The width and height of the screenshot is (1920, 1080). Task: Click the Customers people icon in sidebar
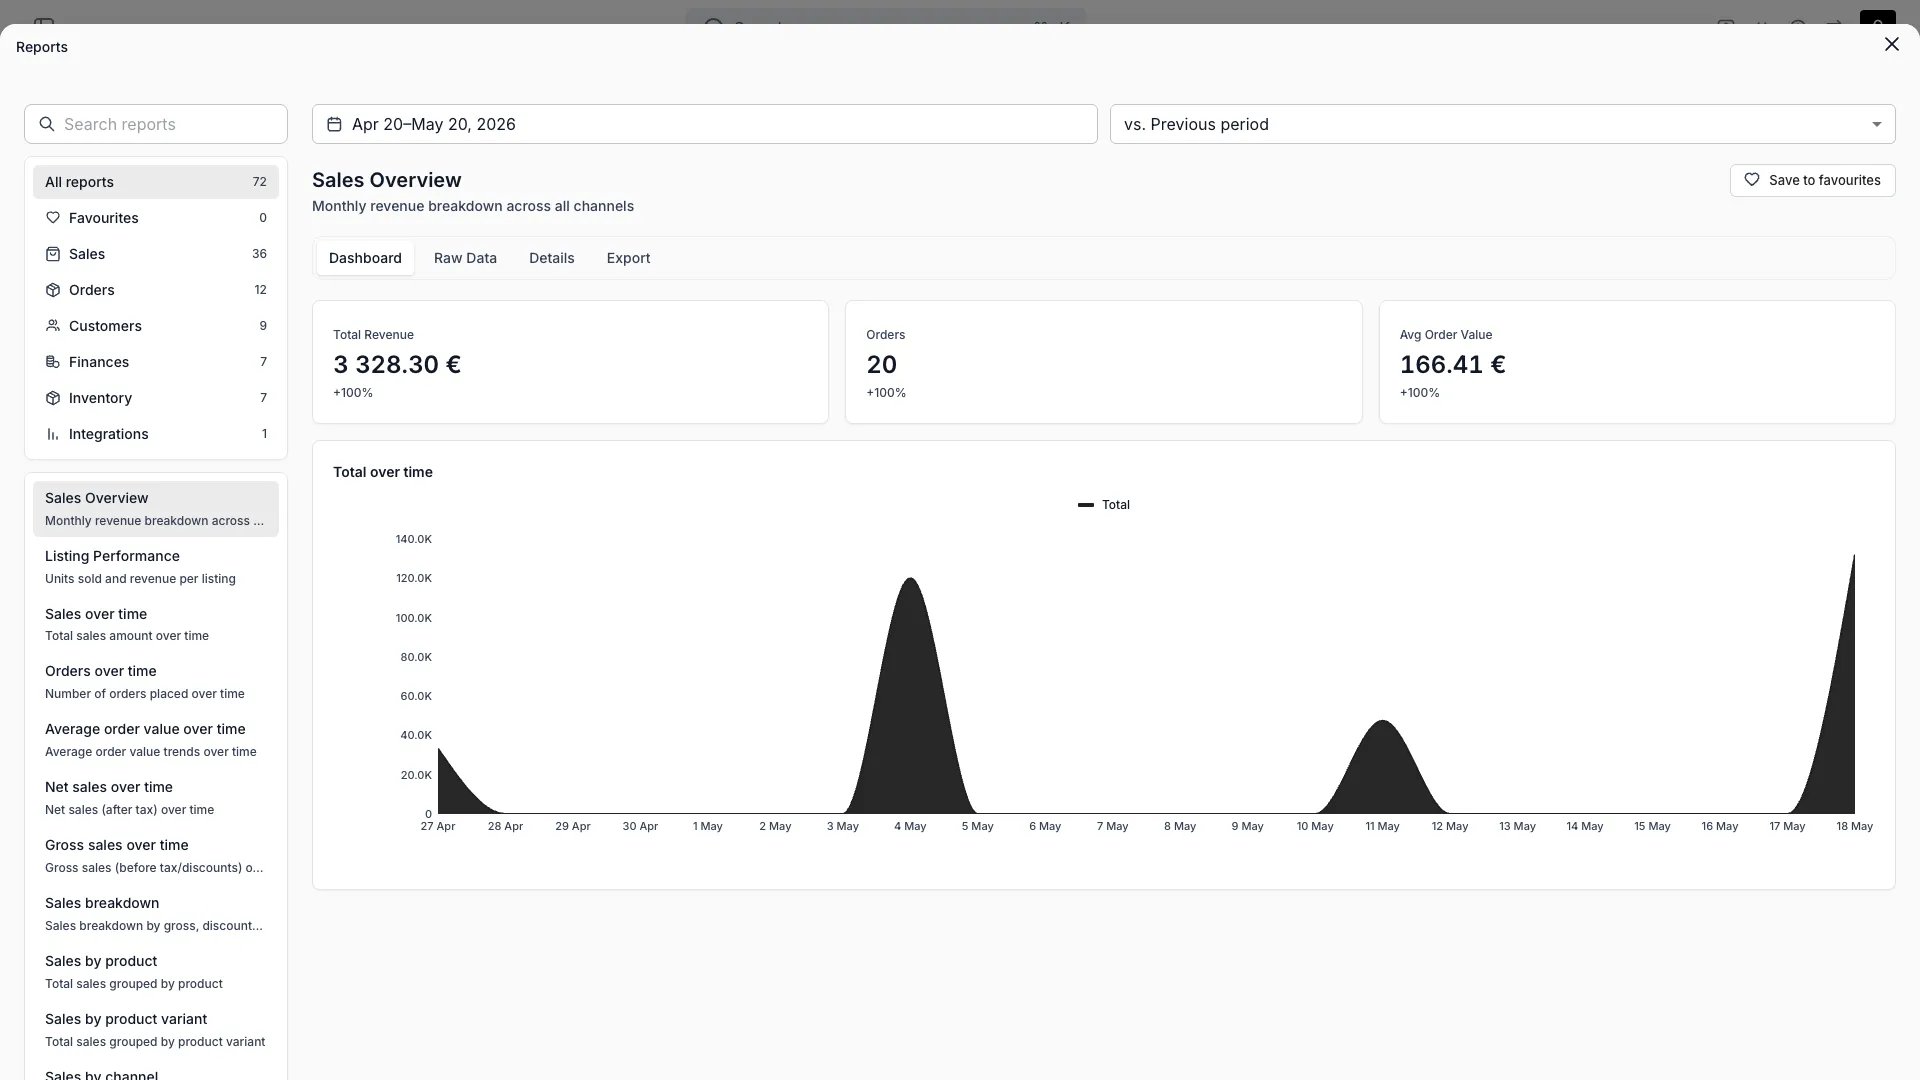(x=53, y=326)
